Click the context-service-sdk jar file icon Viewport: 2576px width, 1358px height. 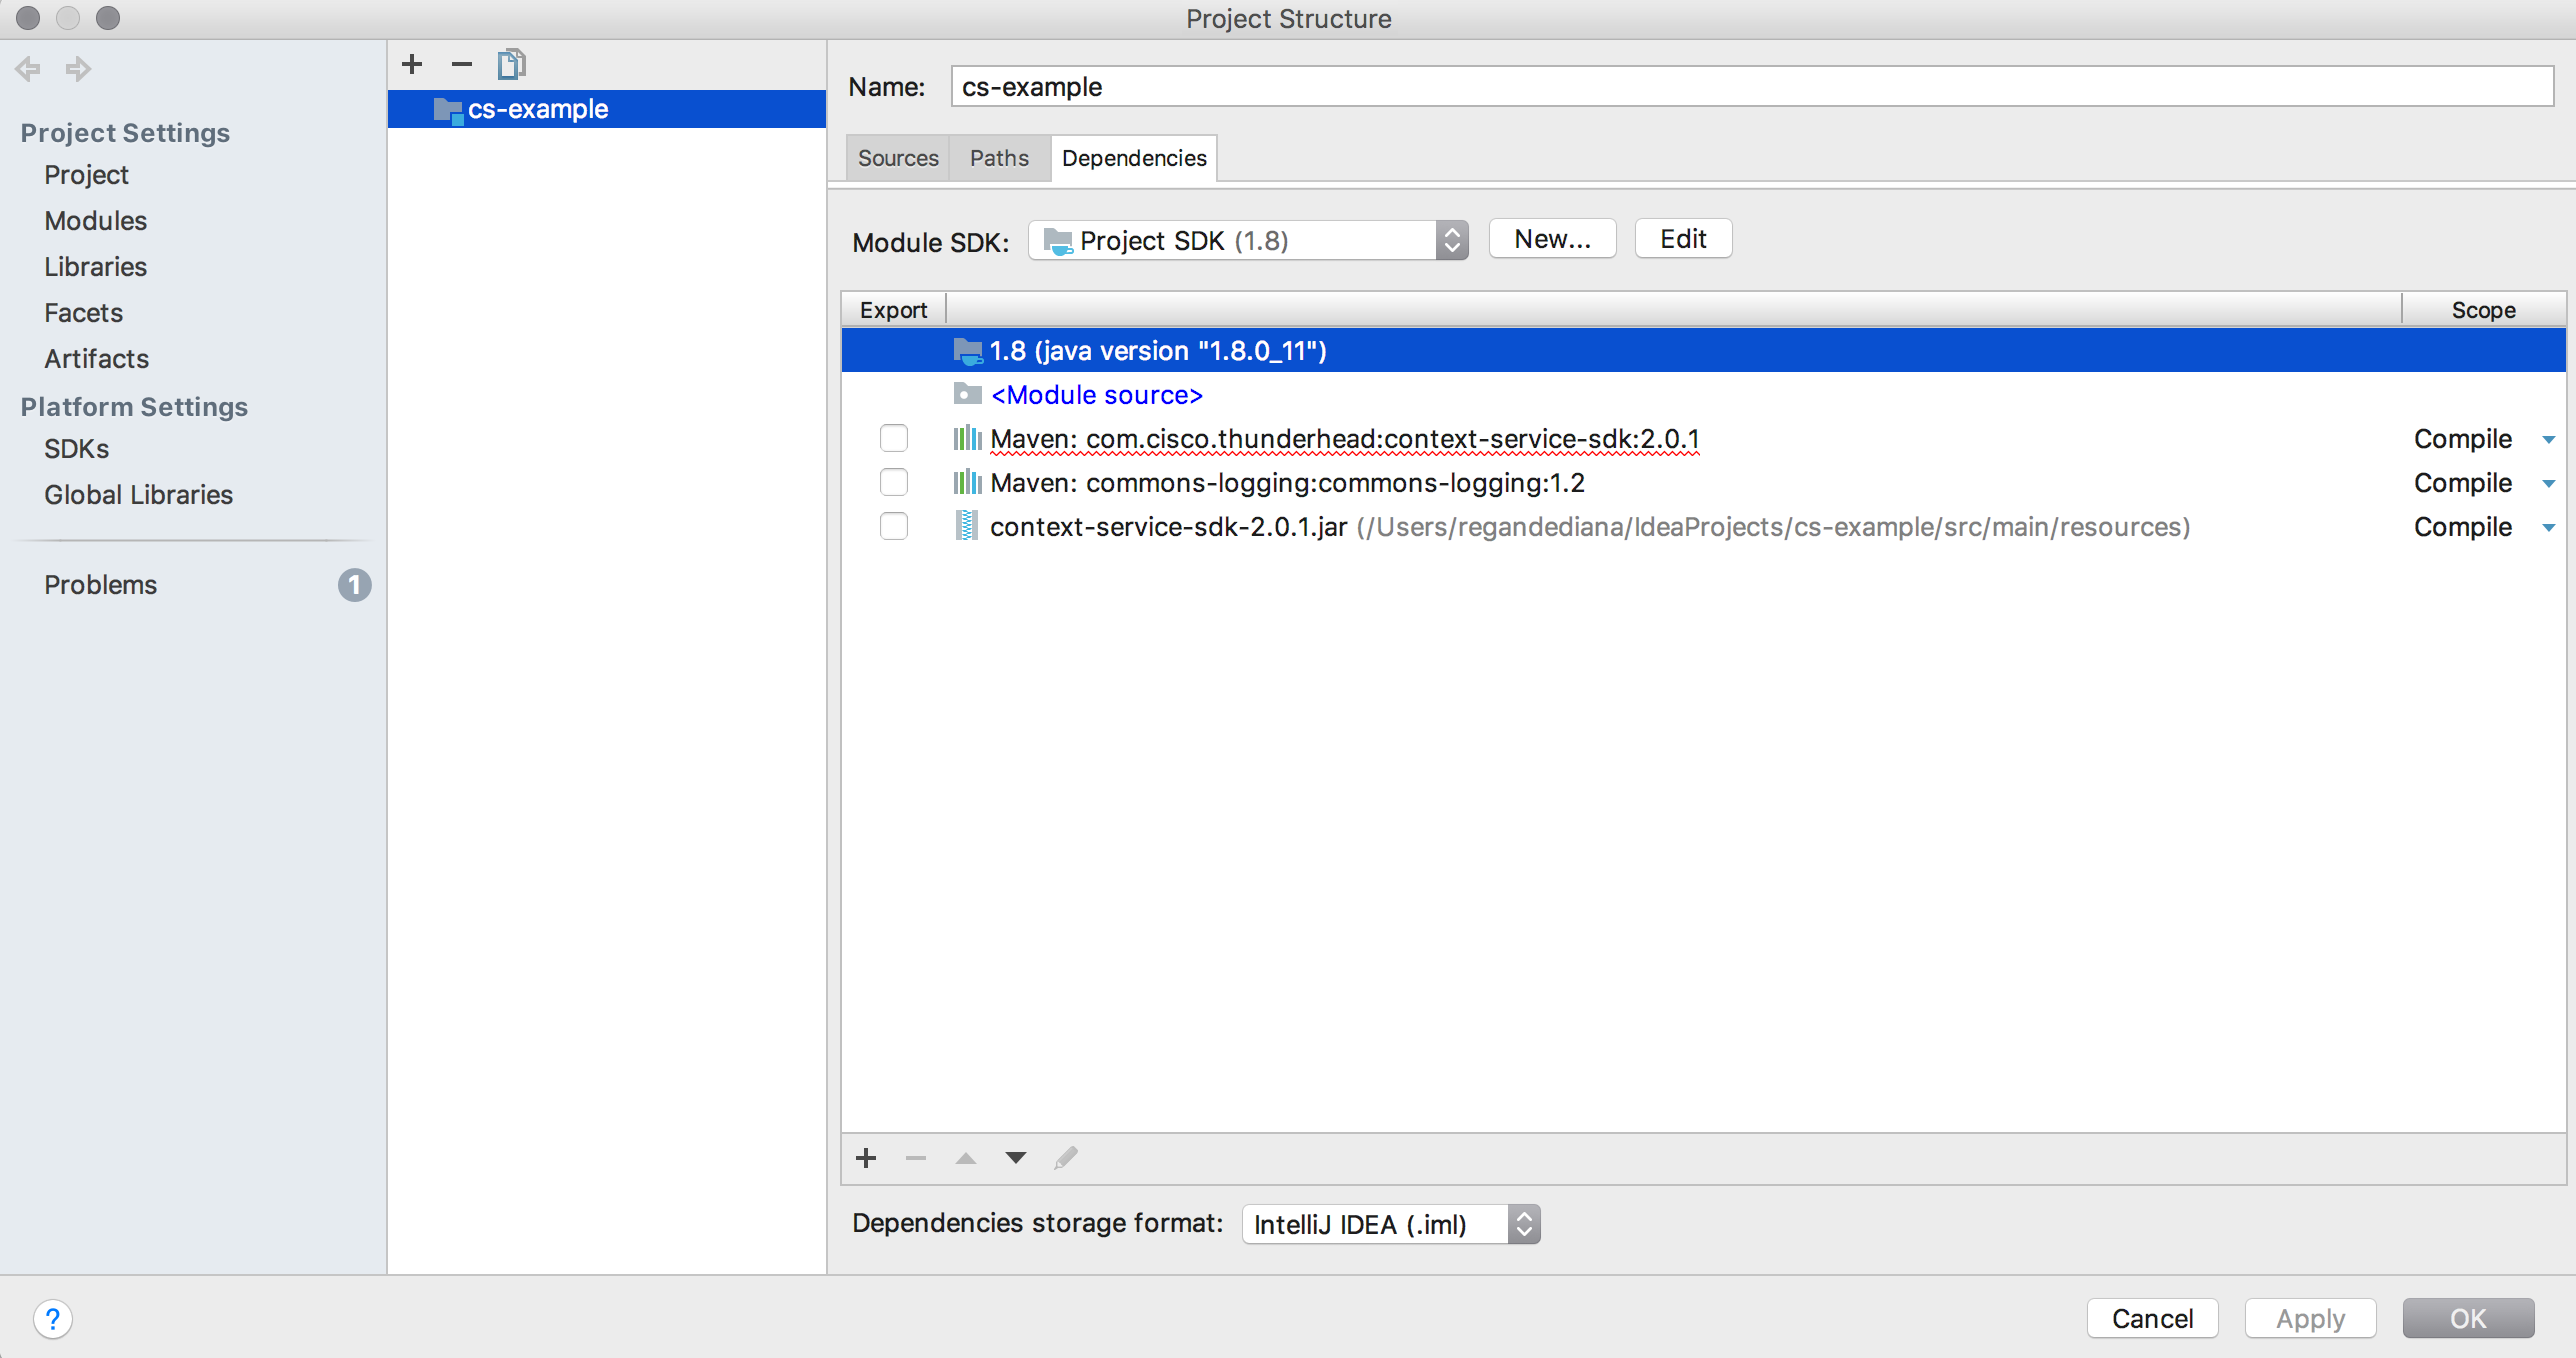966,526
